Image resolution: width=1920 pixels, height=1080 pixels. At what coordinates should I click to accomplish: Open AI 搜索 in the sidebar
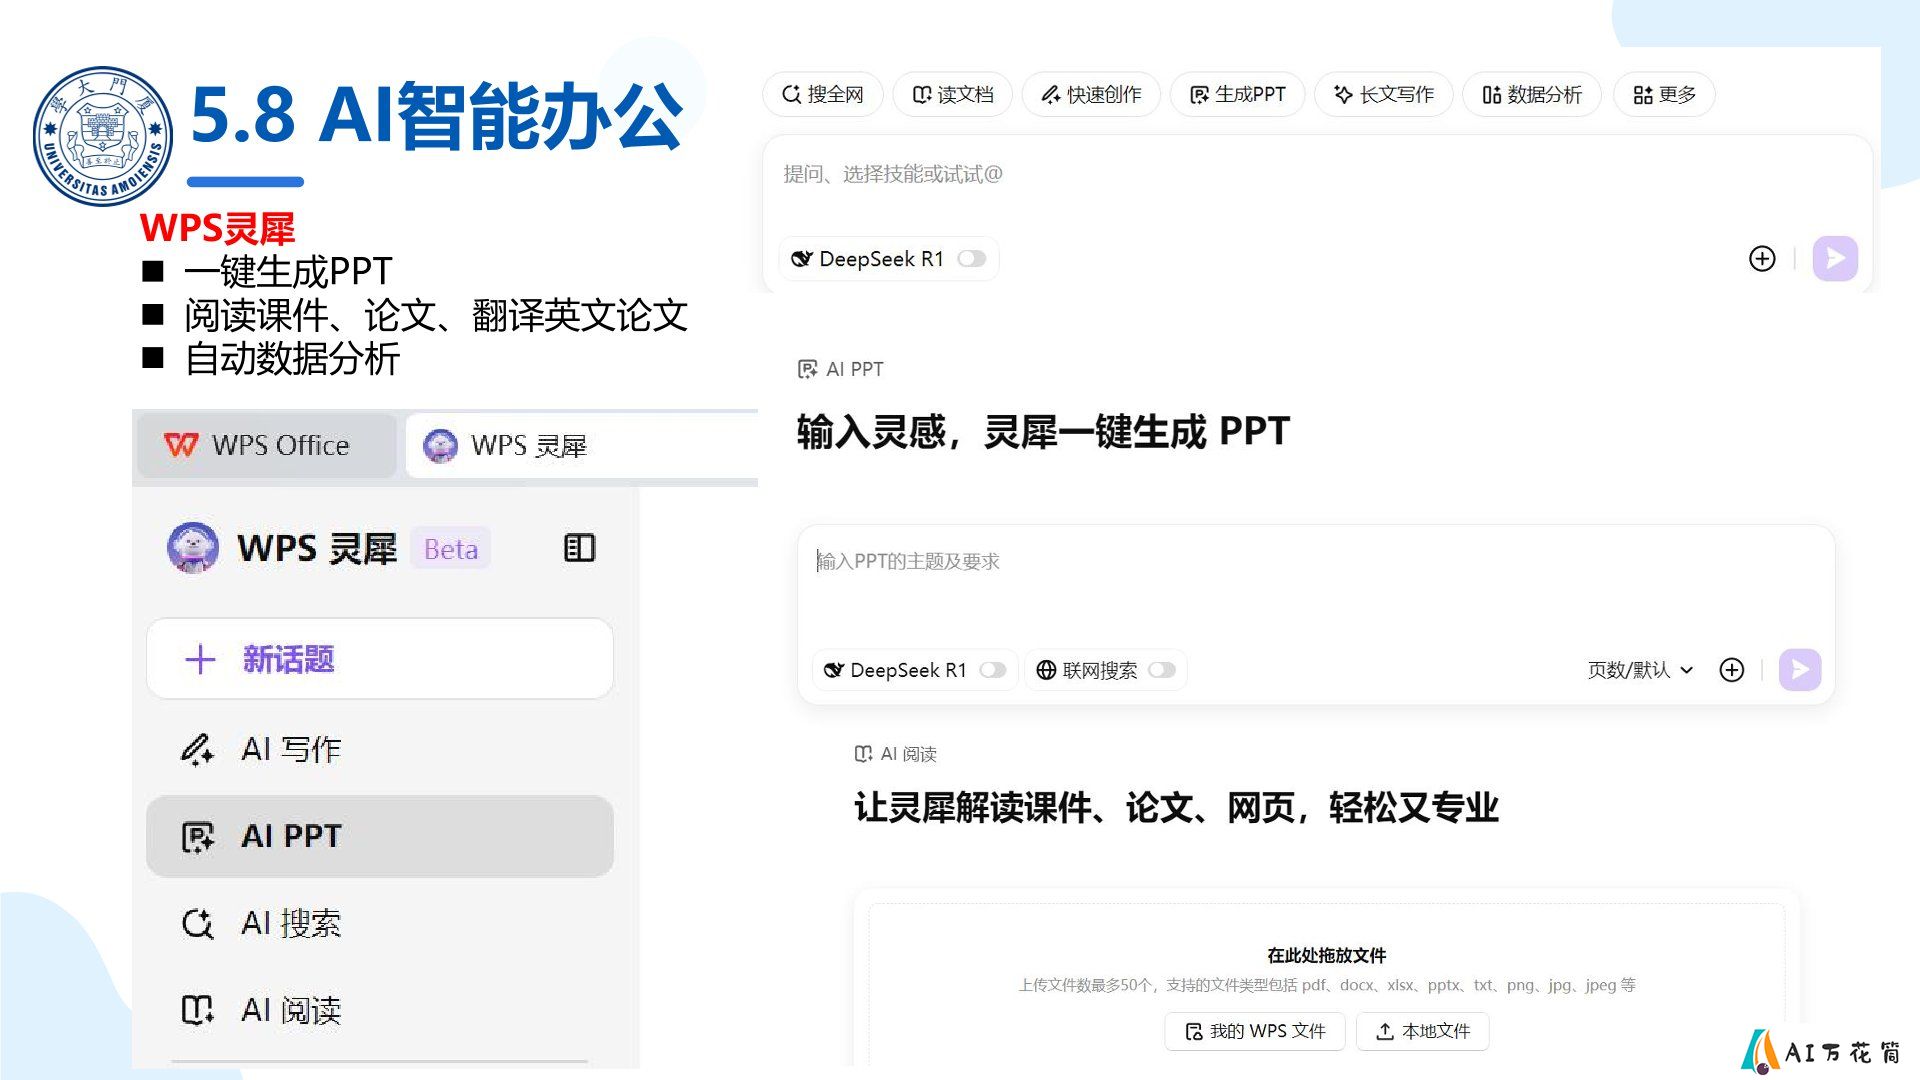(x=380, y=923)
